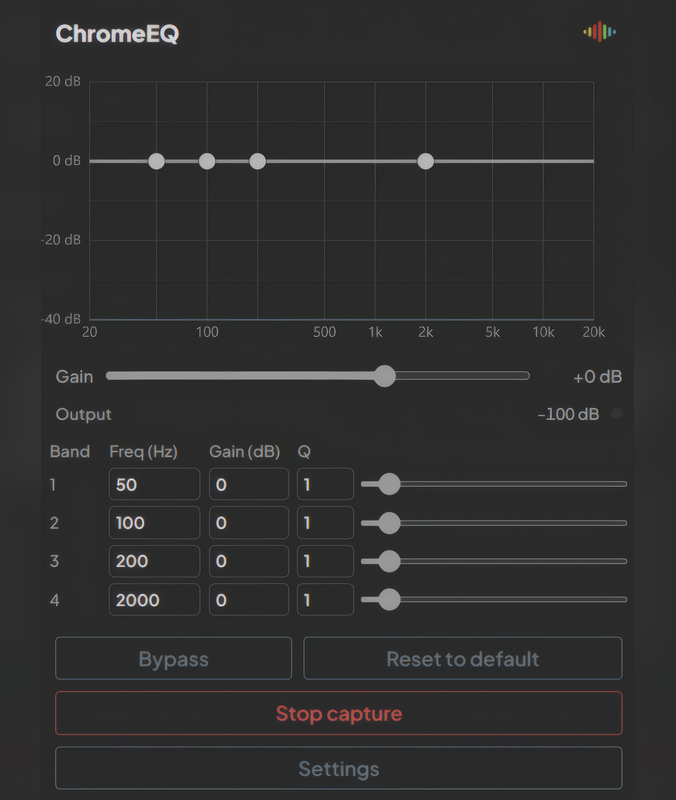
Task: Click the Band 2 Q slider handle
Action: tap(389, 523)
